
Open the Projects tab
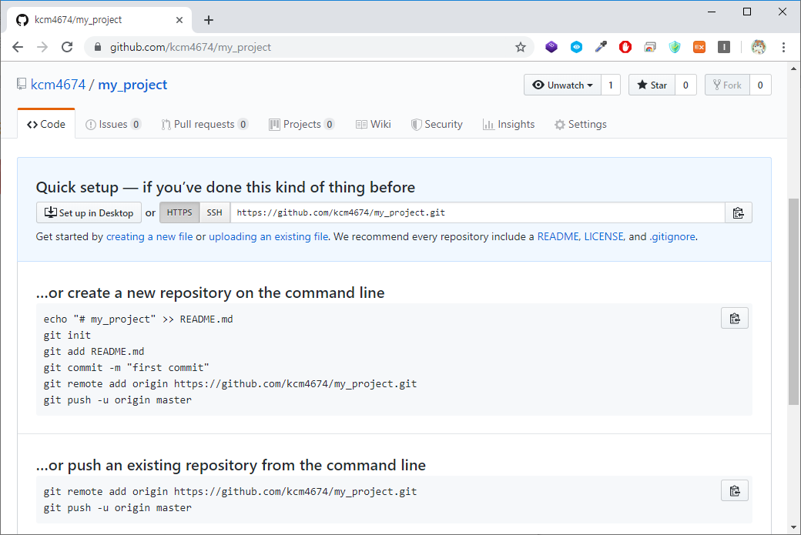pos(301,124)
